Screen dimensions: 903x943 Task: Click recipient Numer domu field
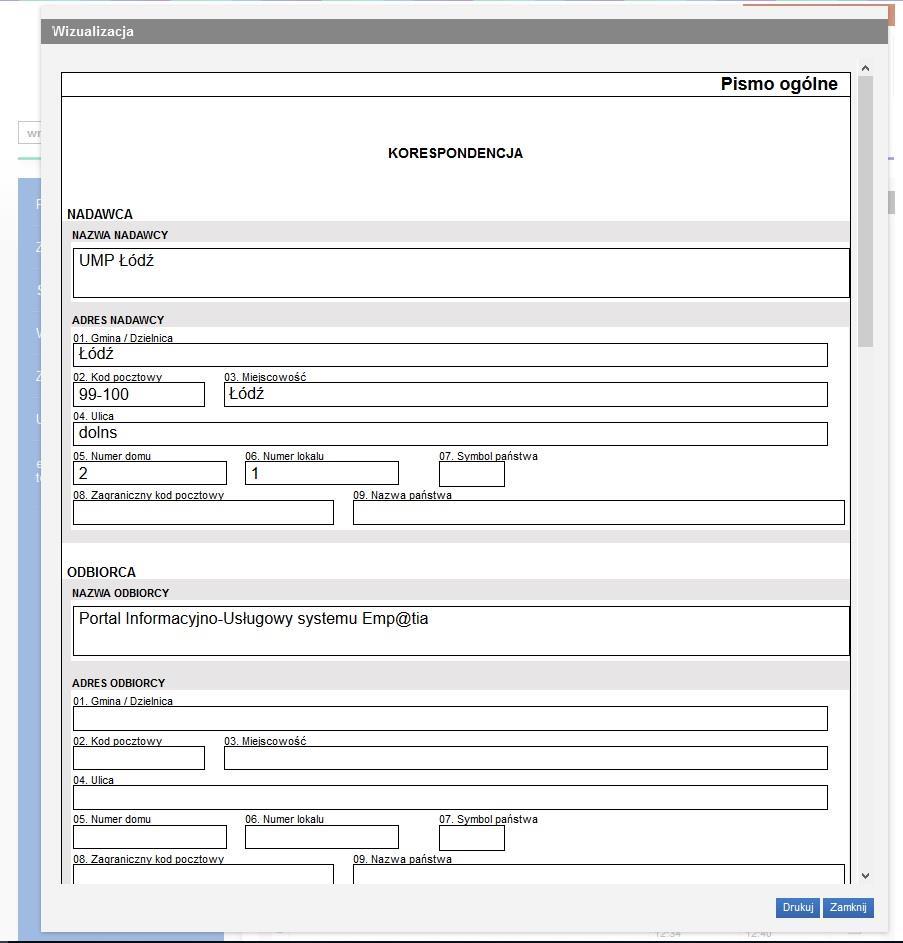coord(150,837)
